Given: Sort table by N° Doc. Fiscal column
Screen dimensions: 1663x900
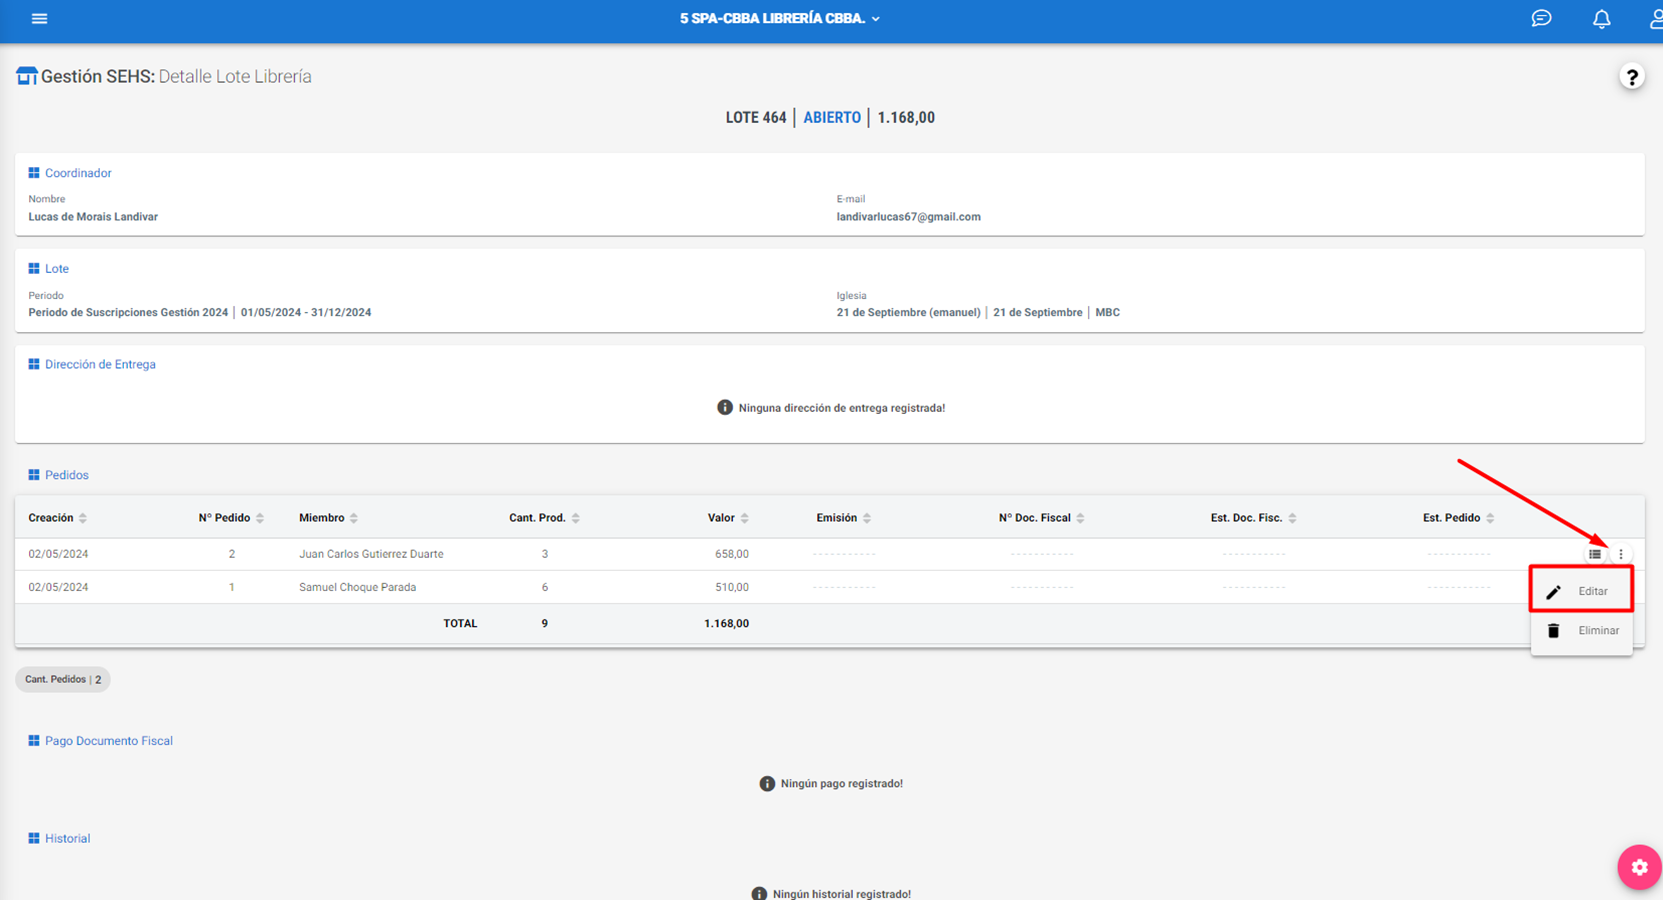Looking at the screenshot, I should 1041,518.
